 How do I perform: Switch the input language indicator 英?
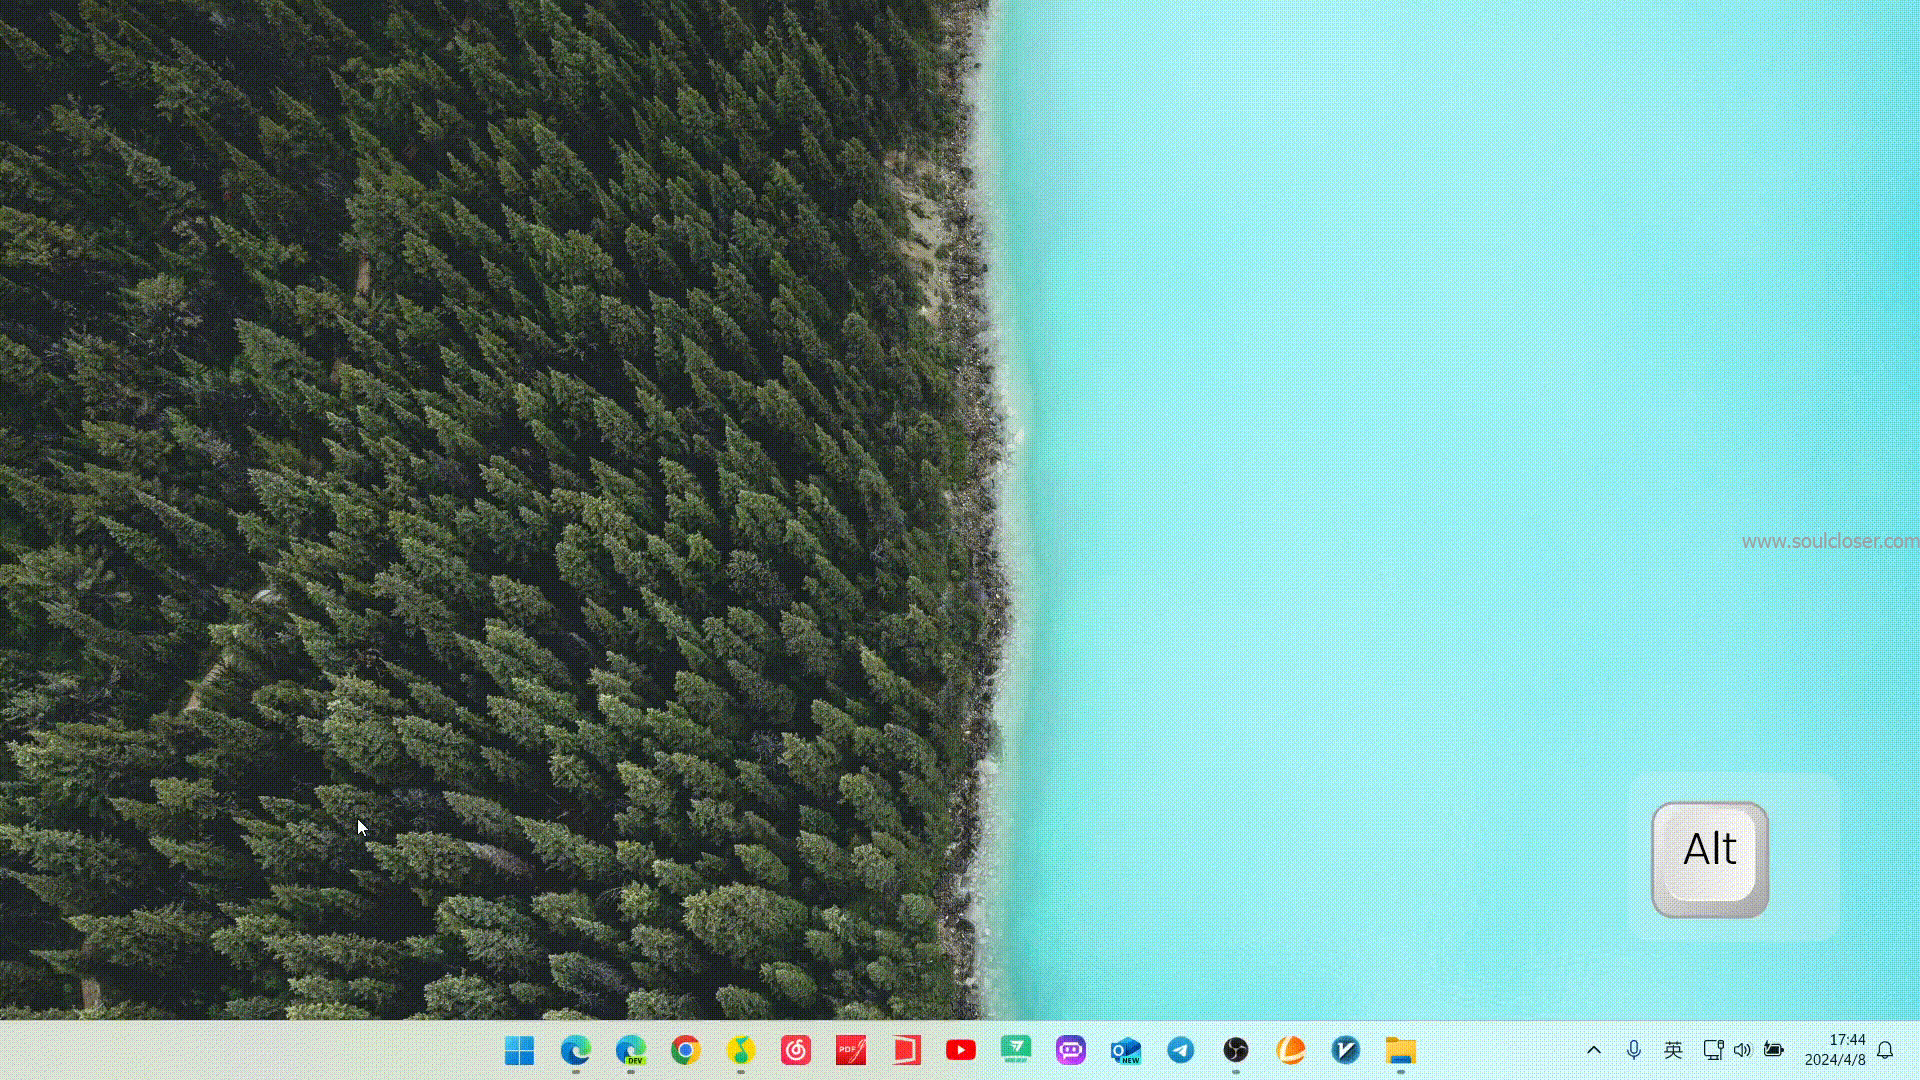point(1673,1050)
